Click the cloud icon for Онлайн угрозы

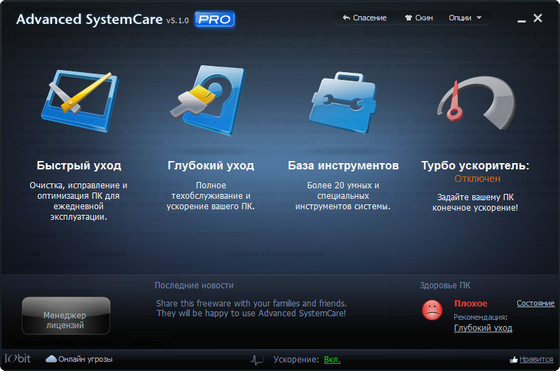pyautogui.click(x=51, y=359)
